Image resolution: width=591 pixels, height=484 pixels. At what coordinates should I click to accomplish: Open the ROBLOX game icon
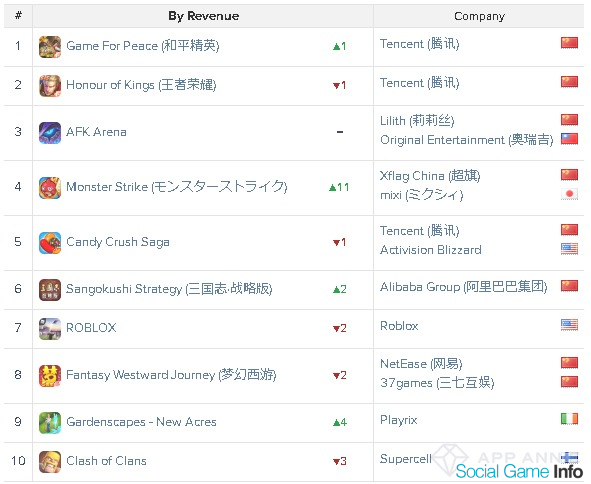[x=50, y=329]
